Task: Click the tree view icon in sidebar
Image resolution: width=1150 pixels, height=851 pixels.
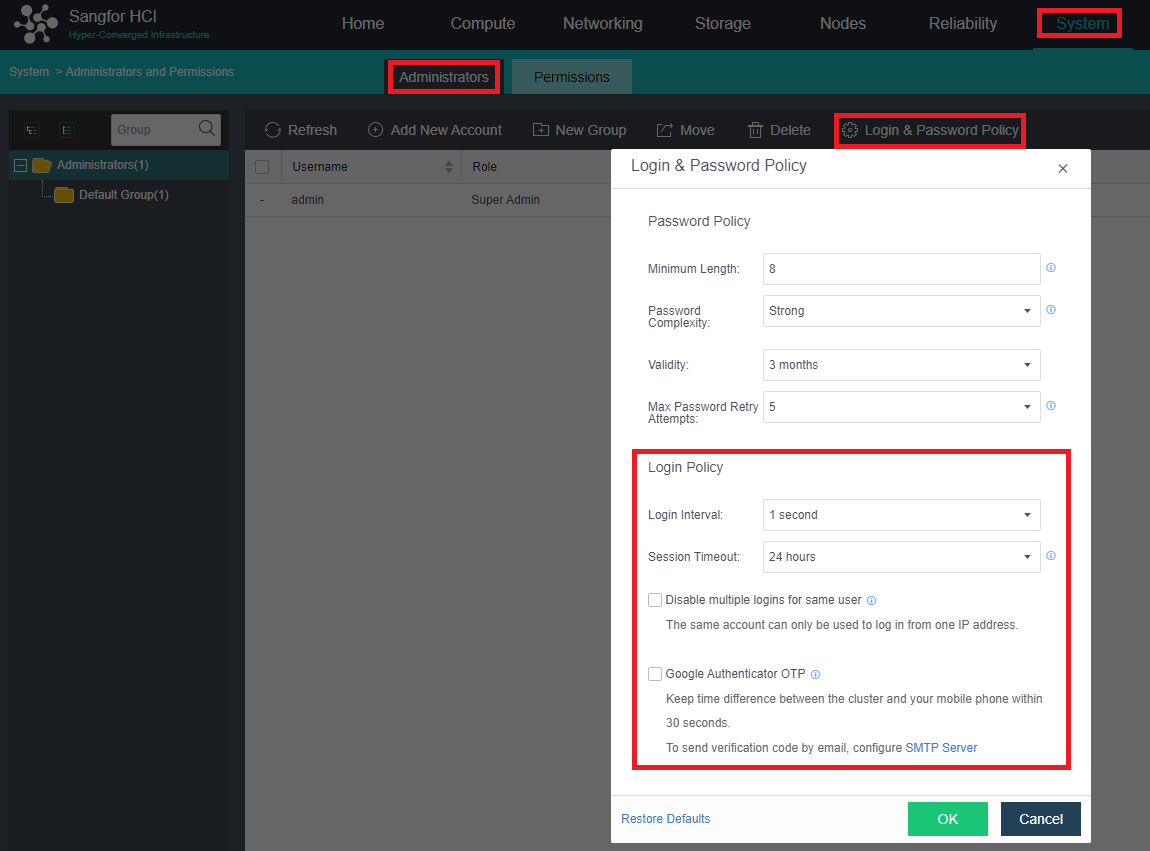Action: (32, 130)
